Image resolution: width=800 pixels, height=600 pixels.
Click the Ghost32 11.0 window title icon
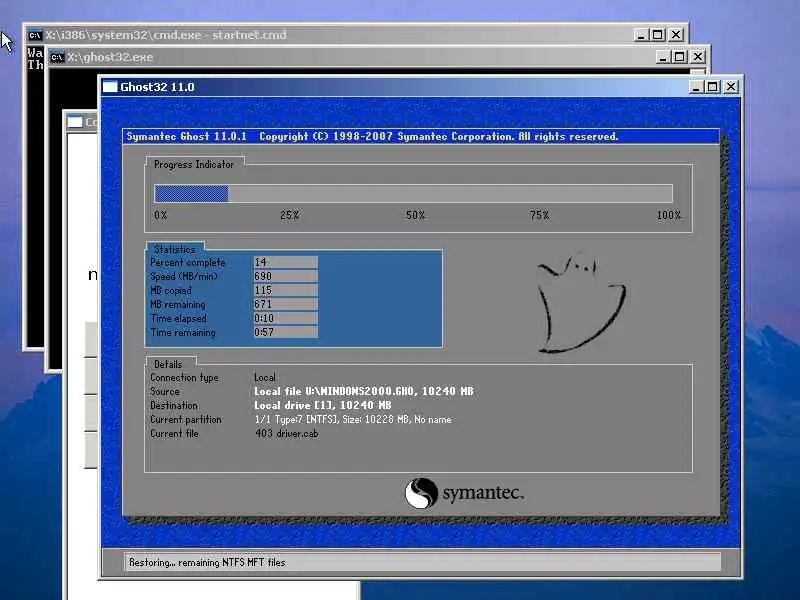coord(110,87)
